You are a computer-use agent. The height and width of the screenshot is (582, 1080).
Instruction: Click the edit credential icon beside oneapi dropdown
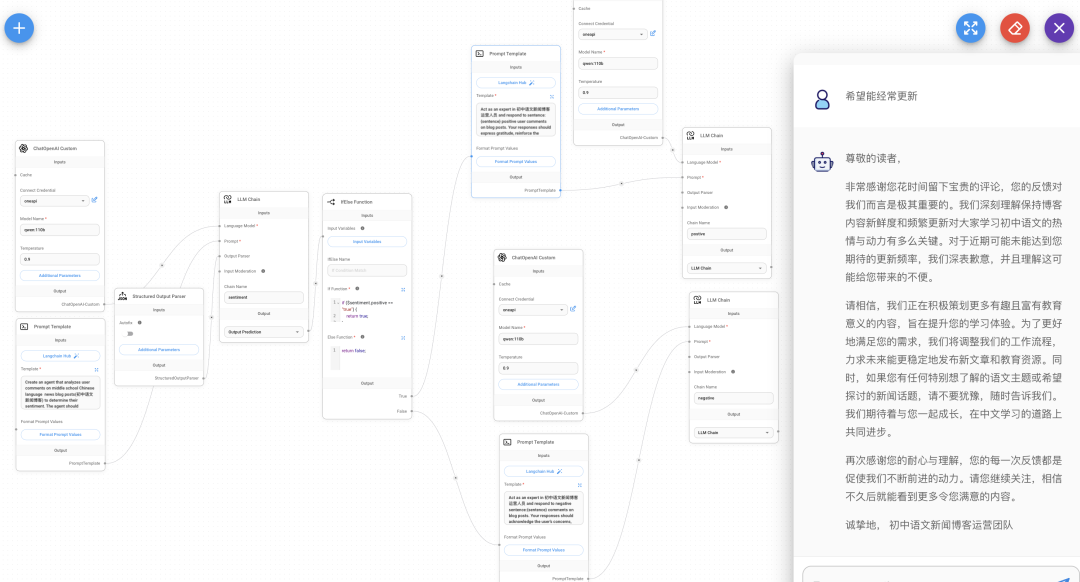point(93,201)
